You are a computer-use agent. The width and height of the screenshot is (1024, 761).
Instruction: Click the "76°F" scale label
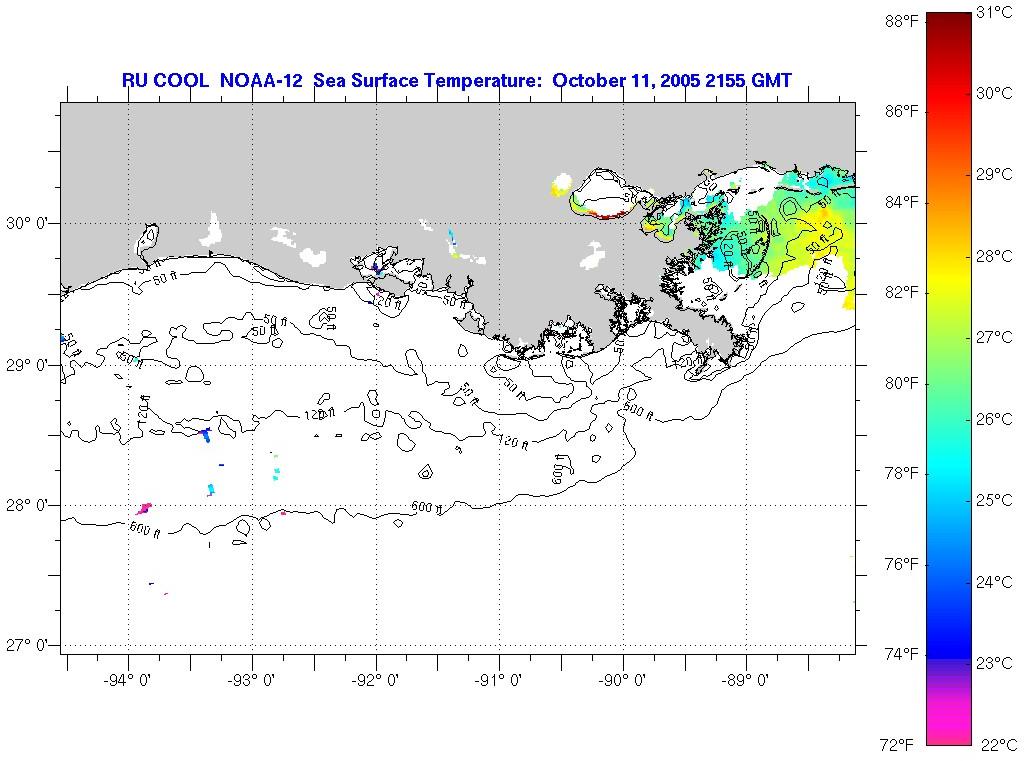pyautogui.click(x=901, y=564)
